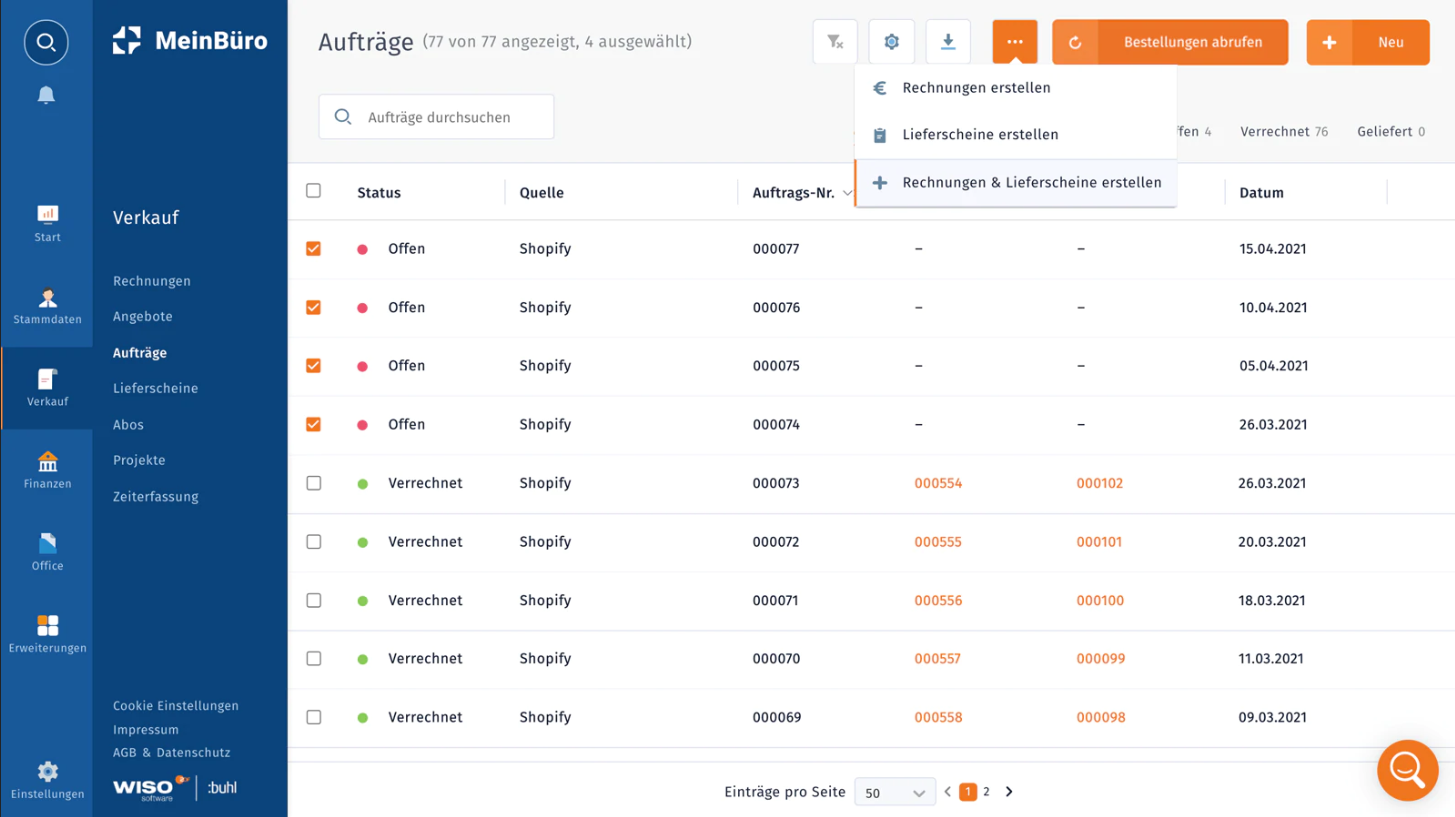Select Lieferscheine erstellen menu entry
This screenshot has height=817, width=1455.
tap(980, 135)
